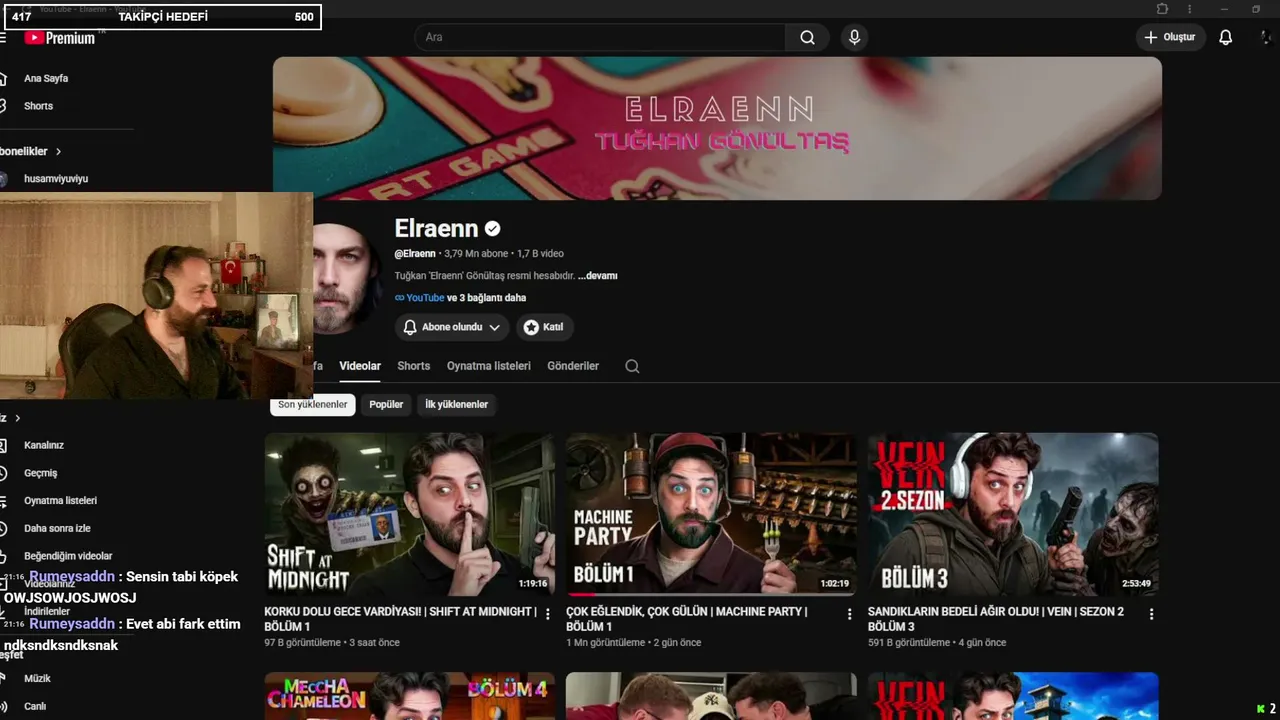Switch to the channel Shorts tab
The width and height of the screenshot is (1280, 720).
[414, 366]
